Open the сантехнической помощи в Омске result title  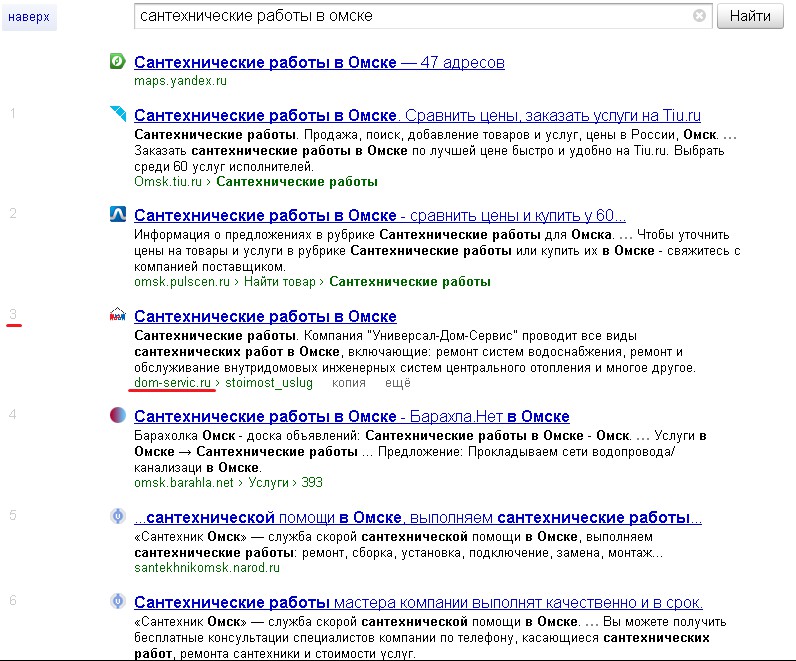(418, 517)
